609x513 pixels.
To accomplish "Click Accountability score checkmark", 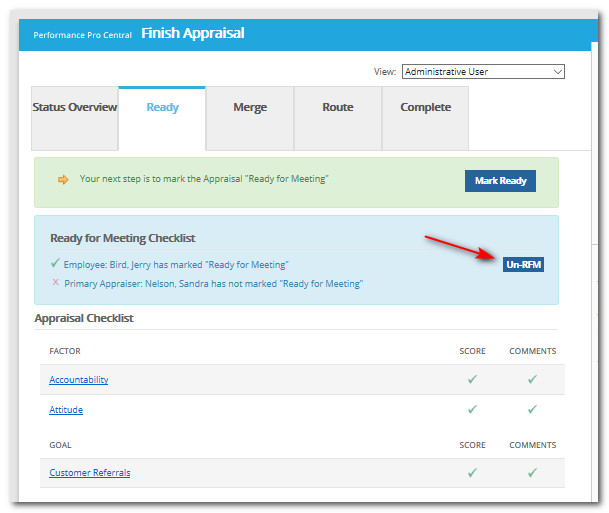I will point(472,380).
